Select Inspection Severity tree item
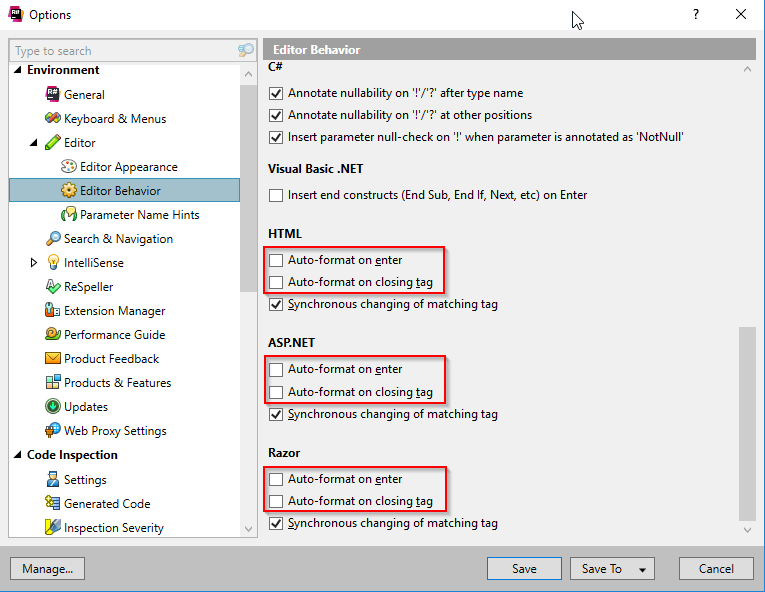The image size is (765, 592). [x=114, y=528]
